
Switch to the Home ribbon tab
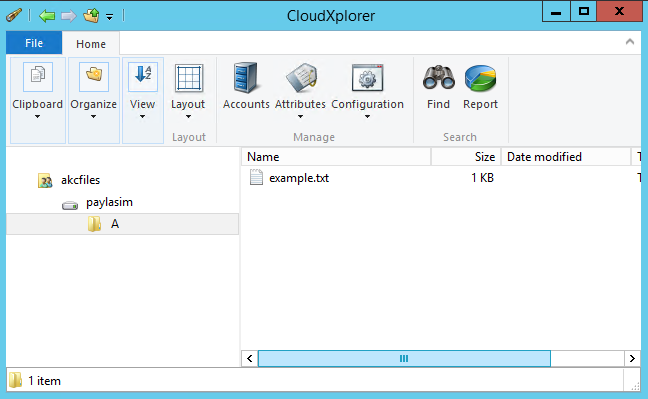pos(91,44)
